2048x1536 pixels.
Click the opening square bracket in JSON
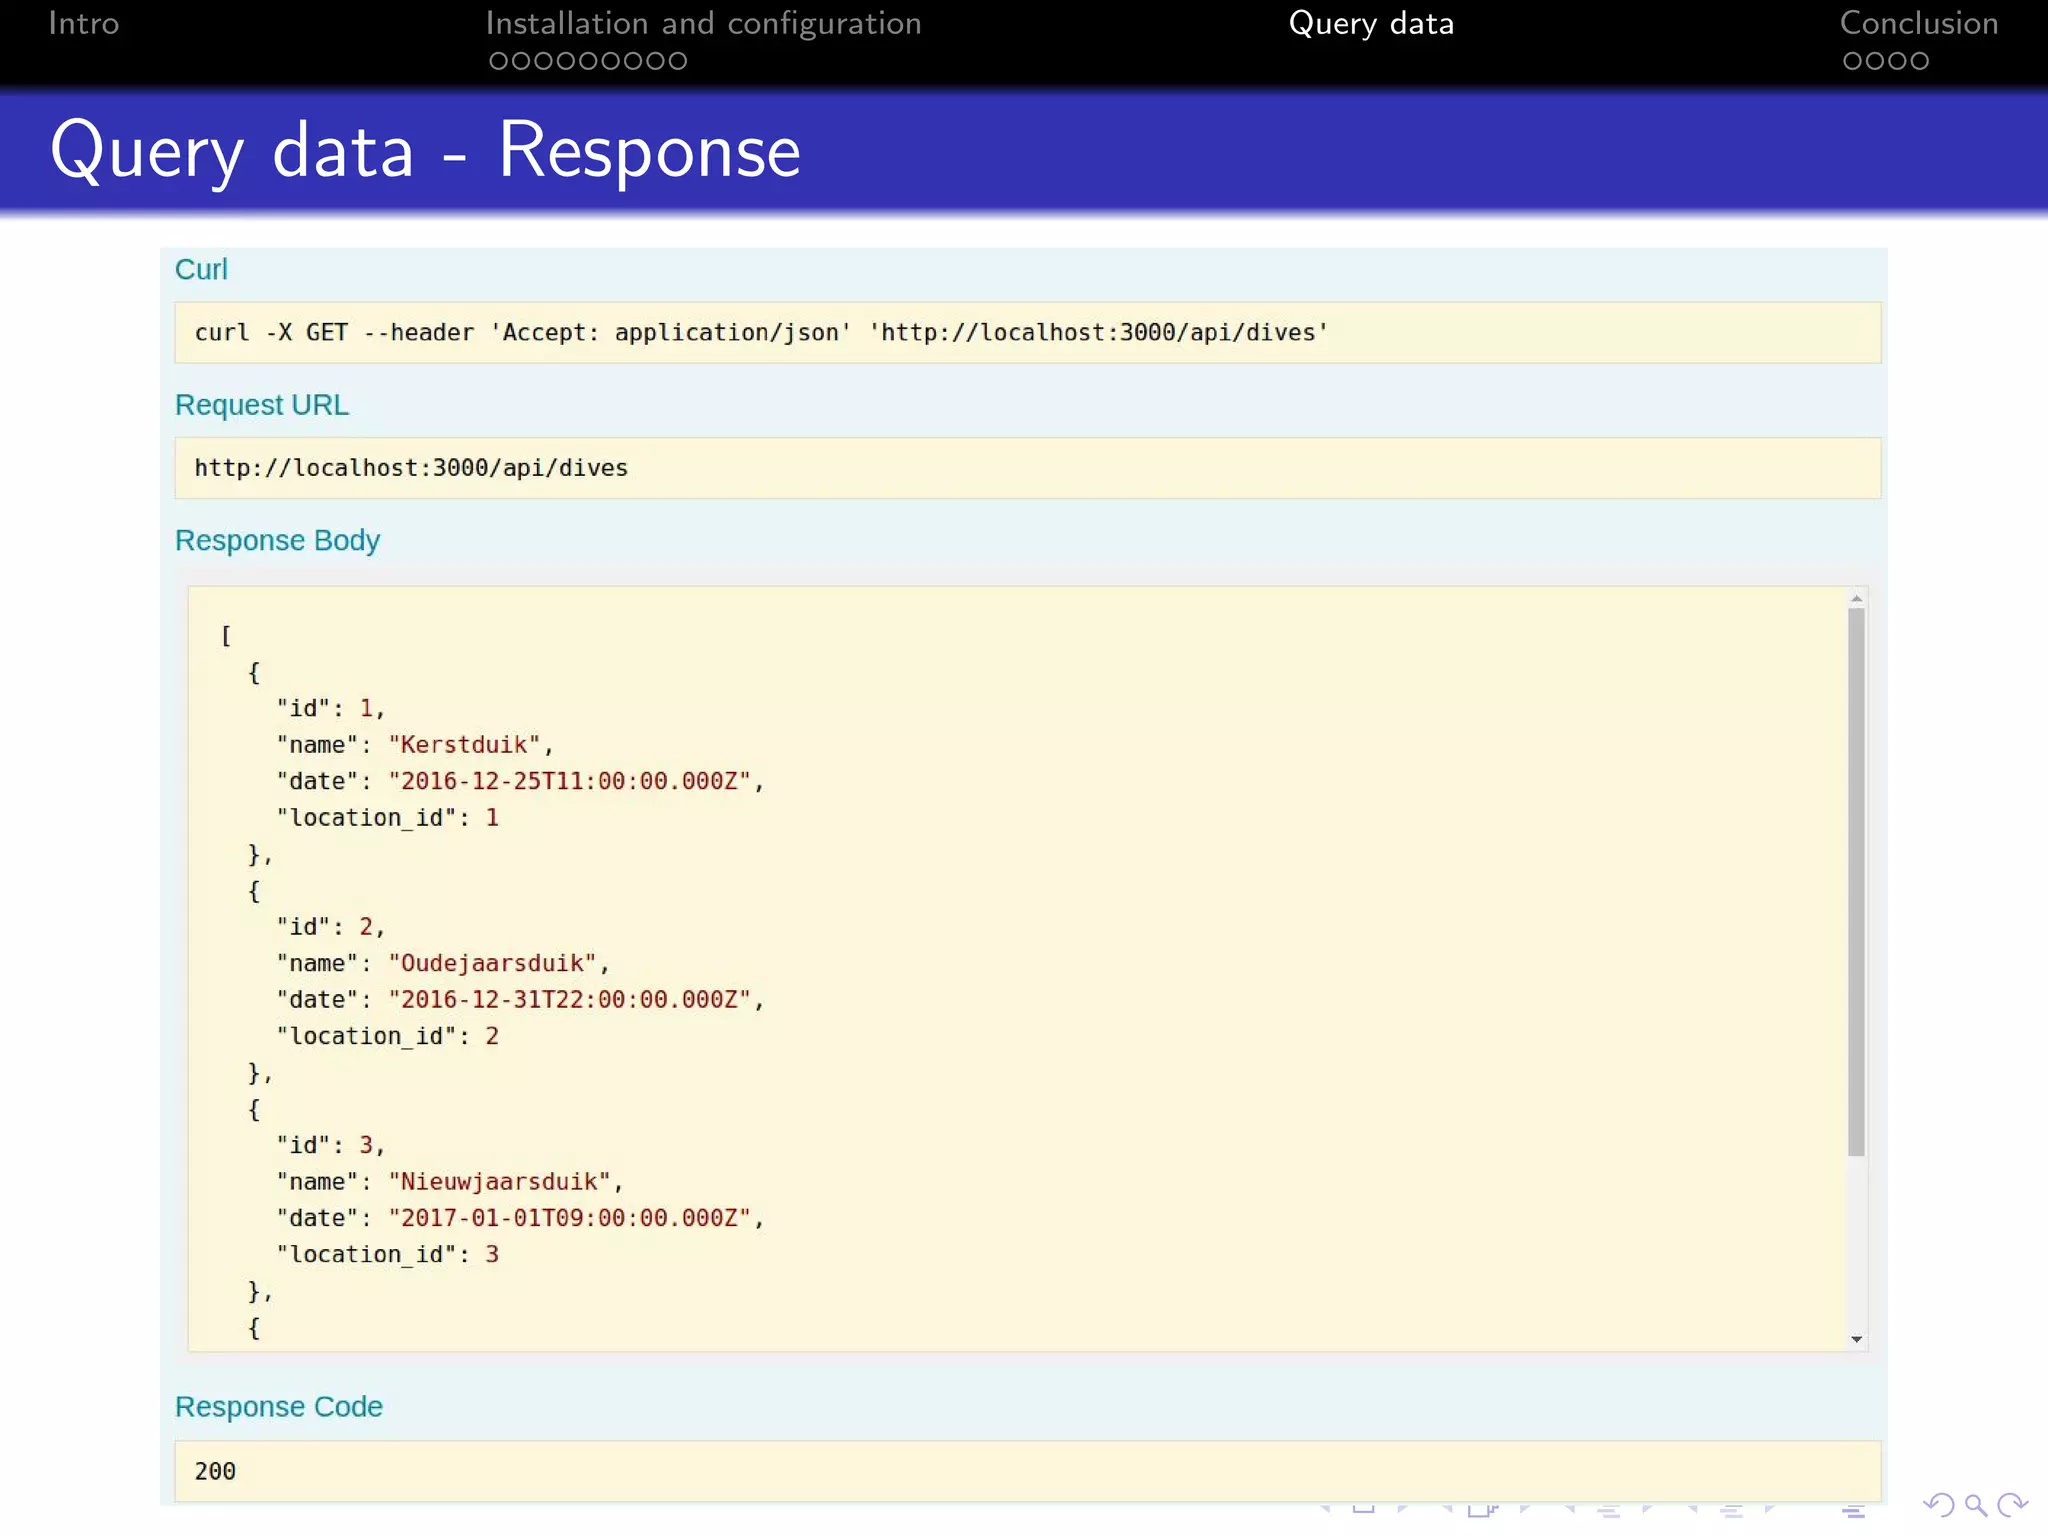tap(226, 636)
